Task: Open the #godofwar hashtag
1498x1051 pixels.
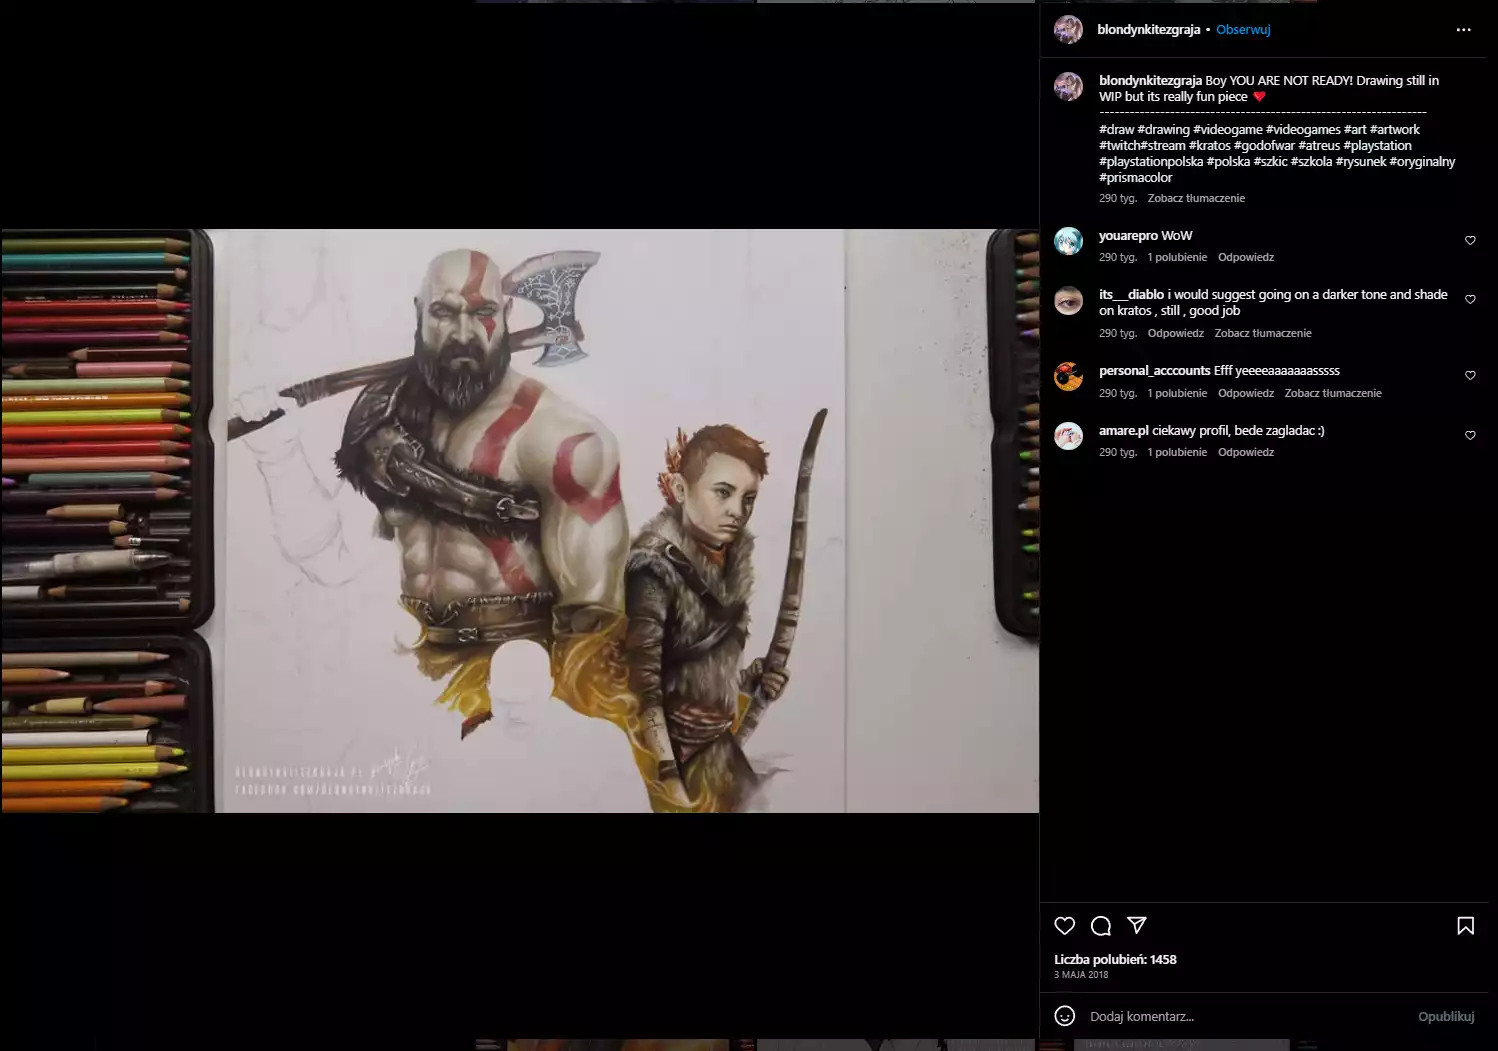Action: pos(1263,146)
